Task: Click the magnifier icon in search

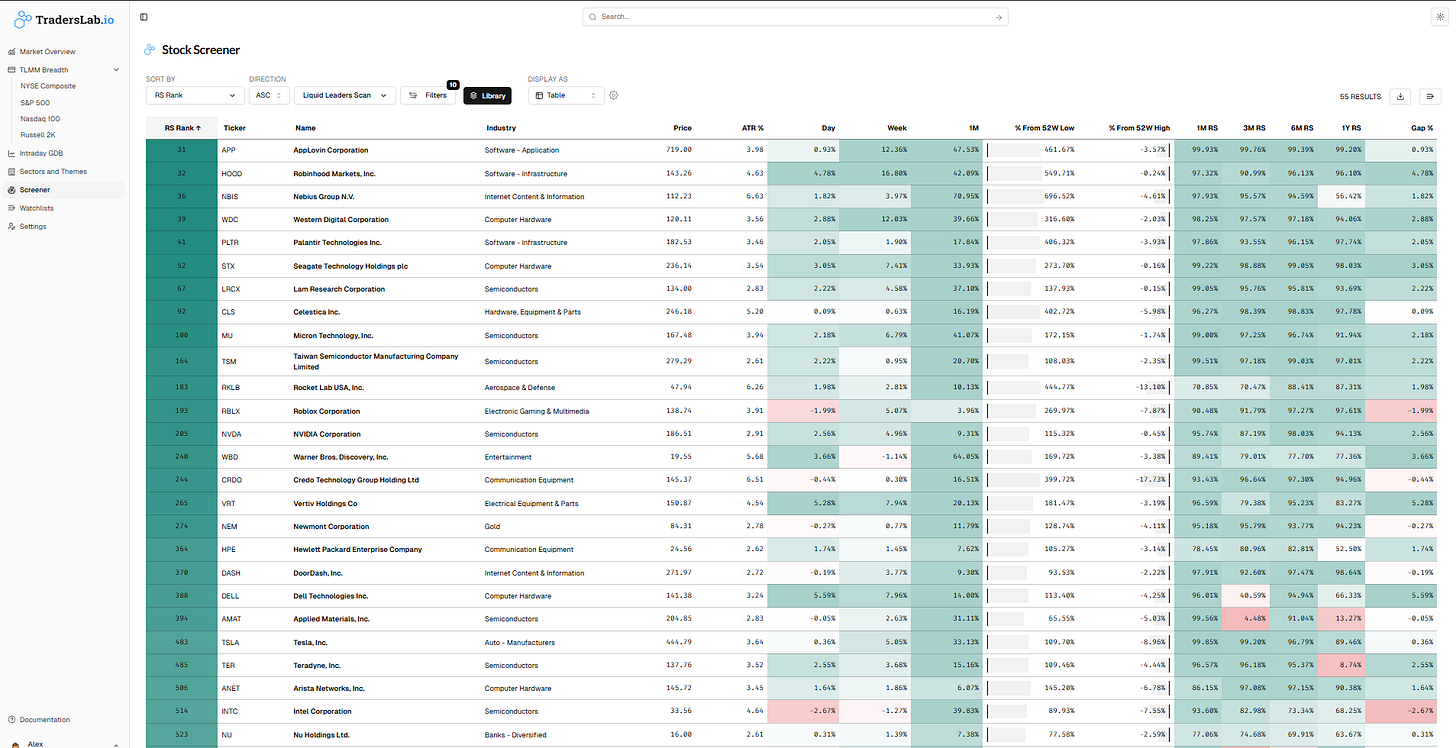Action: click(594, 17)
